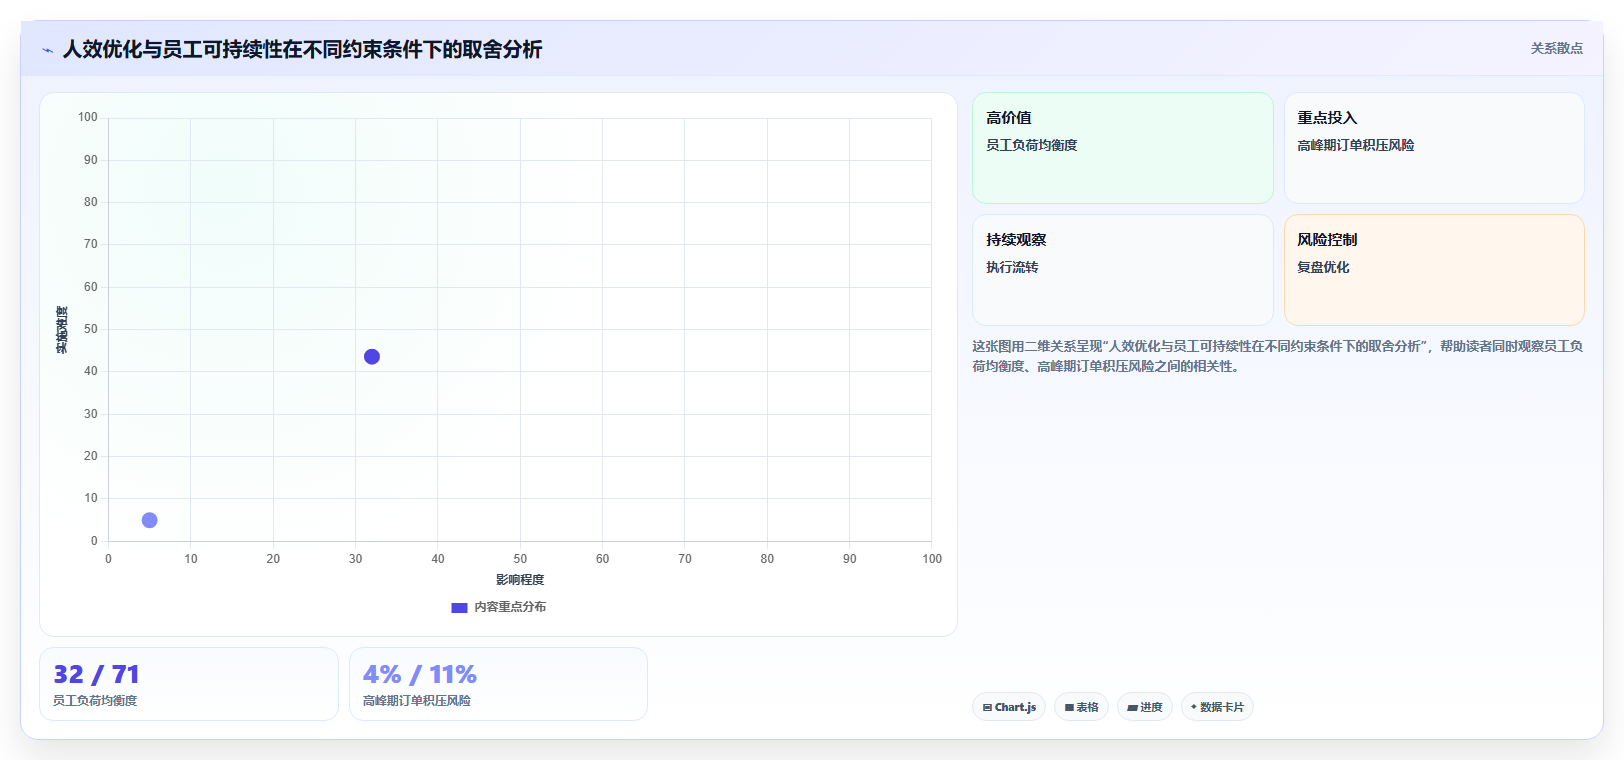
Task: Open the 持续观察 card
Action: pyautogui.click(x=1122, y=270)
